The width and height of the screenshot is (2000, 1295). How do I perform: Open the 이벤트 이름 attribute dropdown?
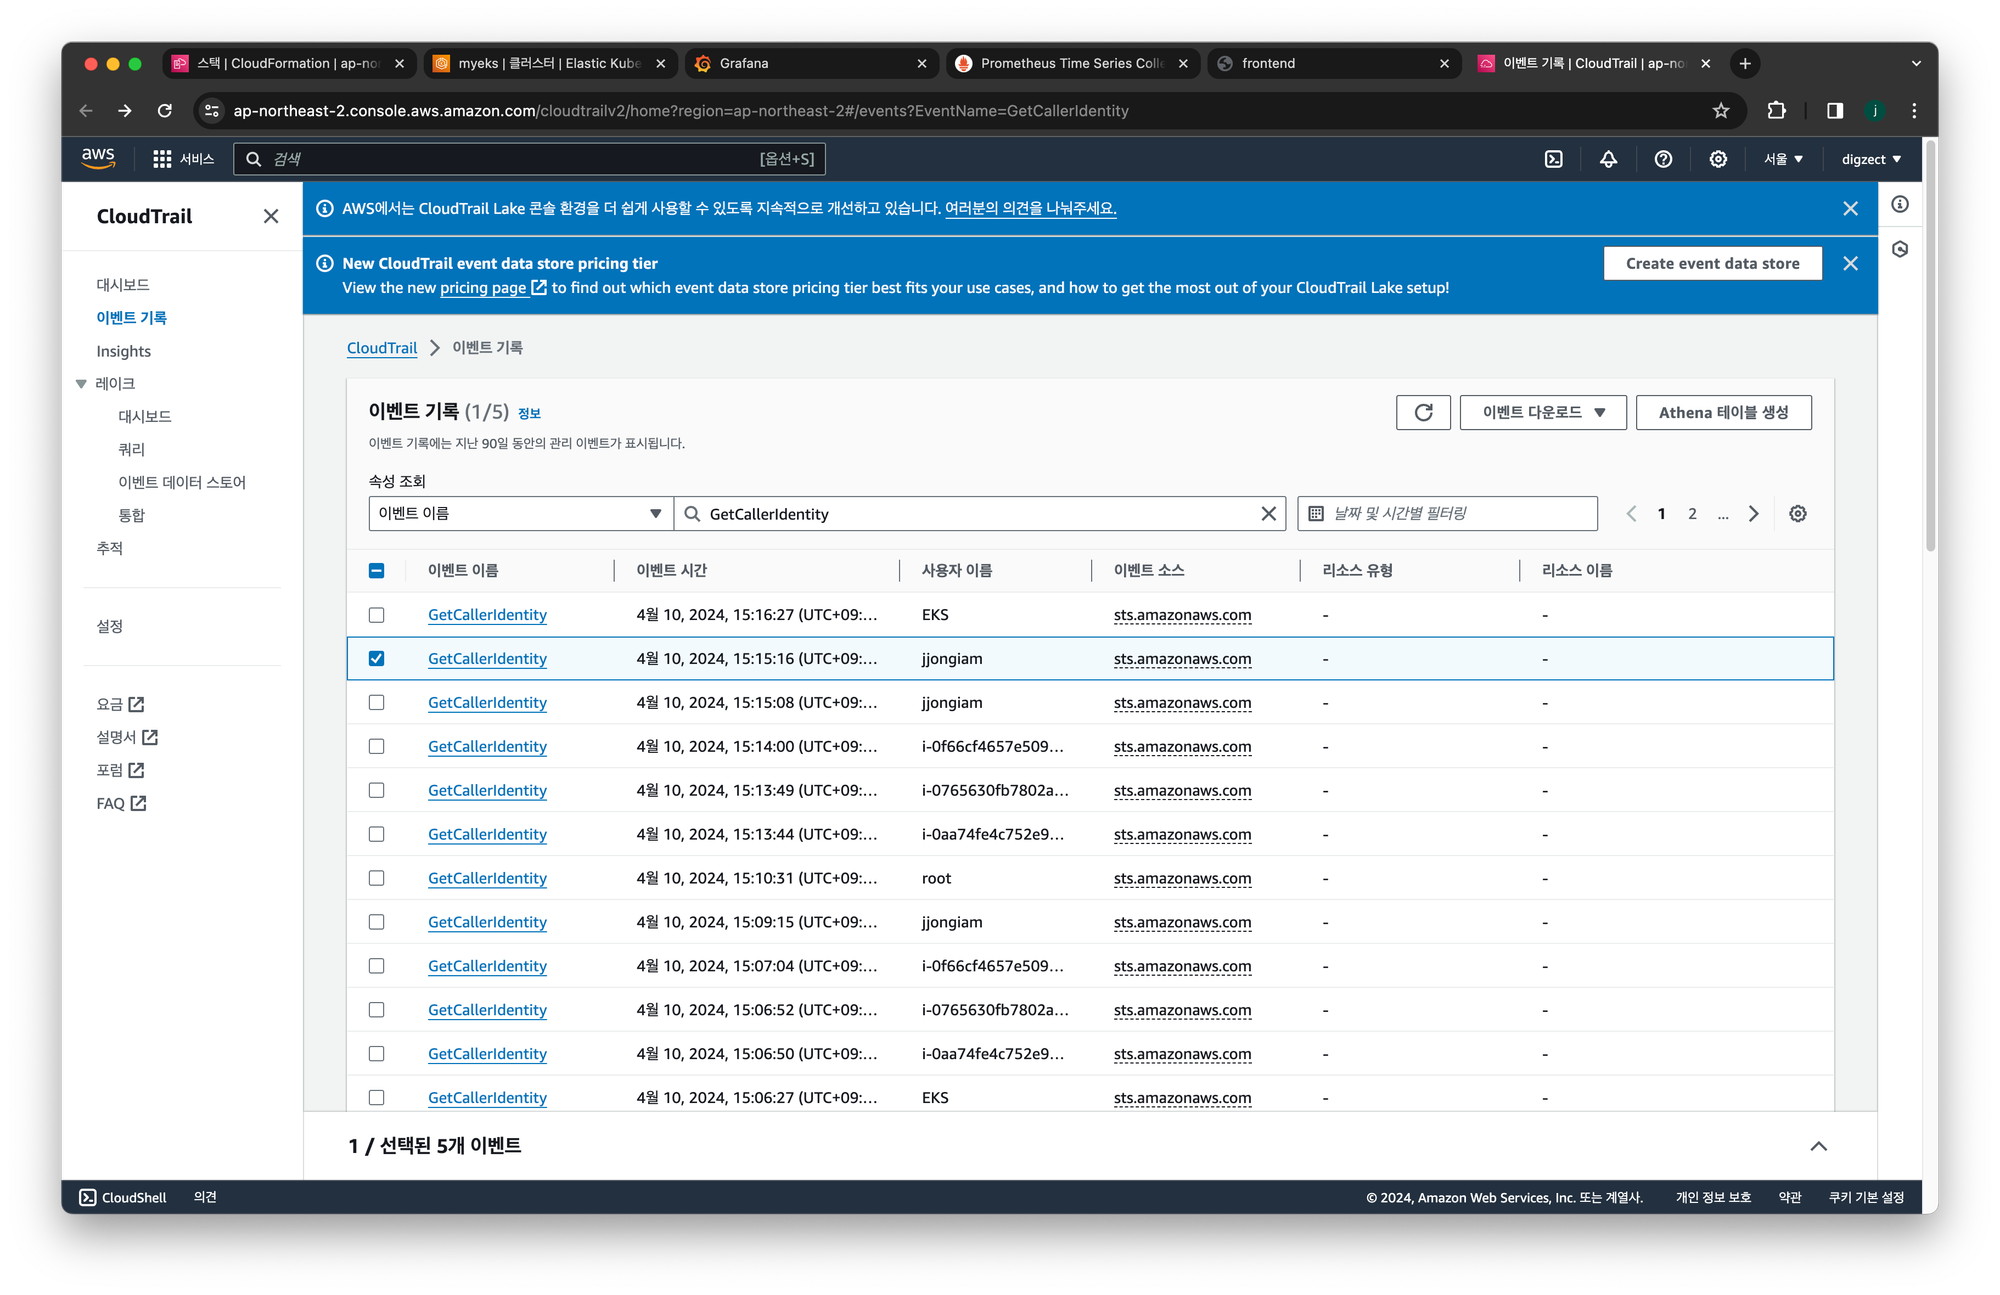pyautogui.click(x=520, y=513)
